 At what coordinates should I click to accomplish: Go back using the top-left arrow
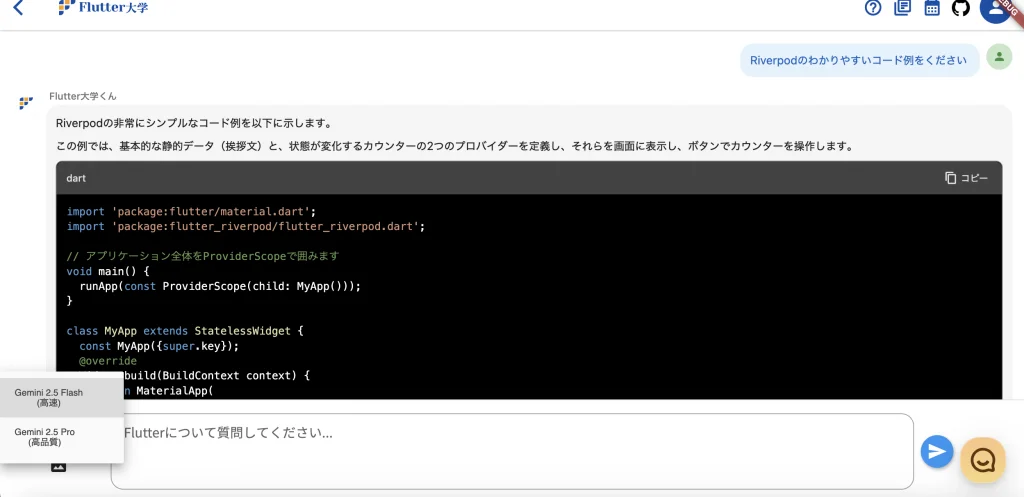coord(18,9)
